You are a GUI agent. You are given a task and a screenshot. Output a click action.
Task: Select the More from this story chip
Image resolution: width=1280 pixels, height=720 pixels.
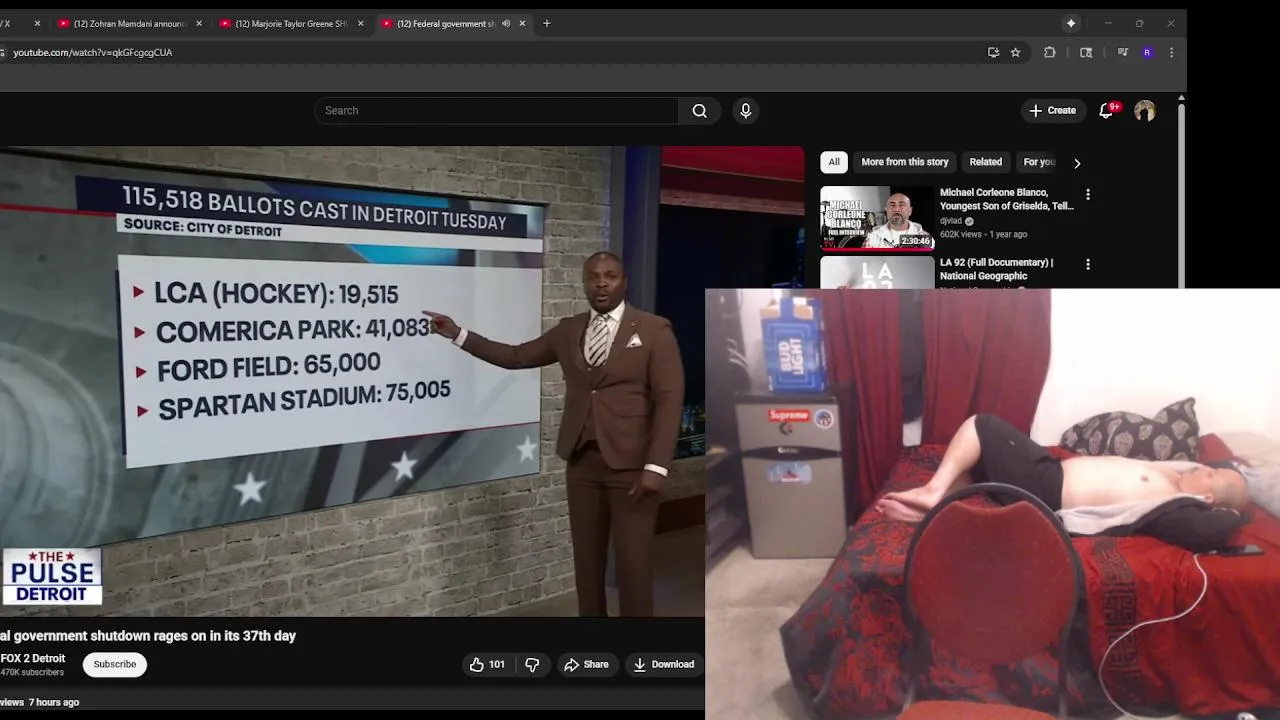904,162
